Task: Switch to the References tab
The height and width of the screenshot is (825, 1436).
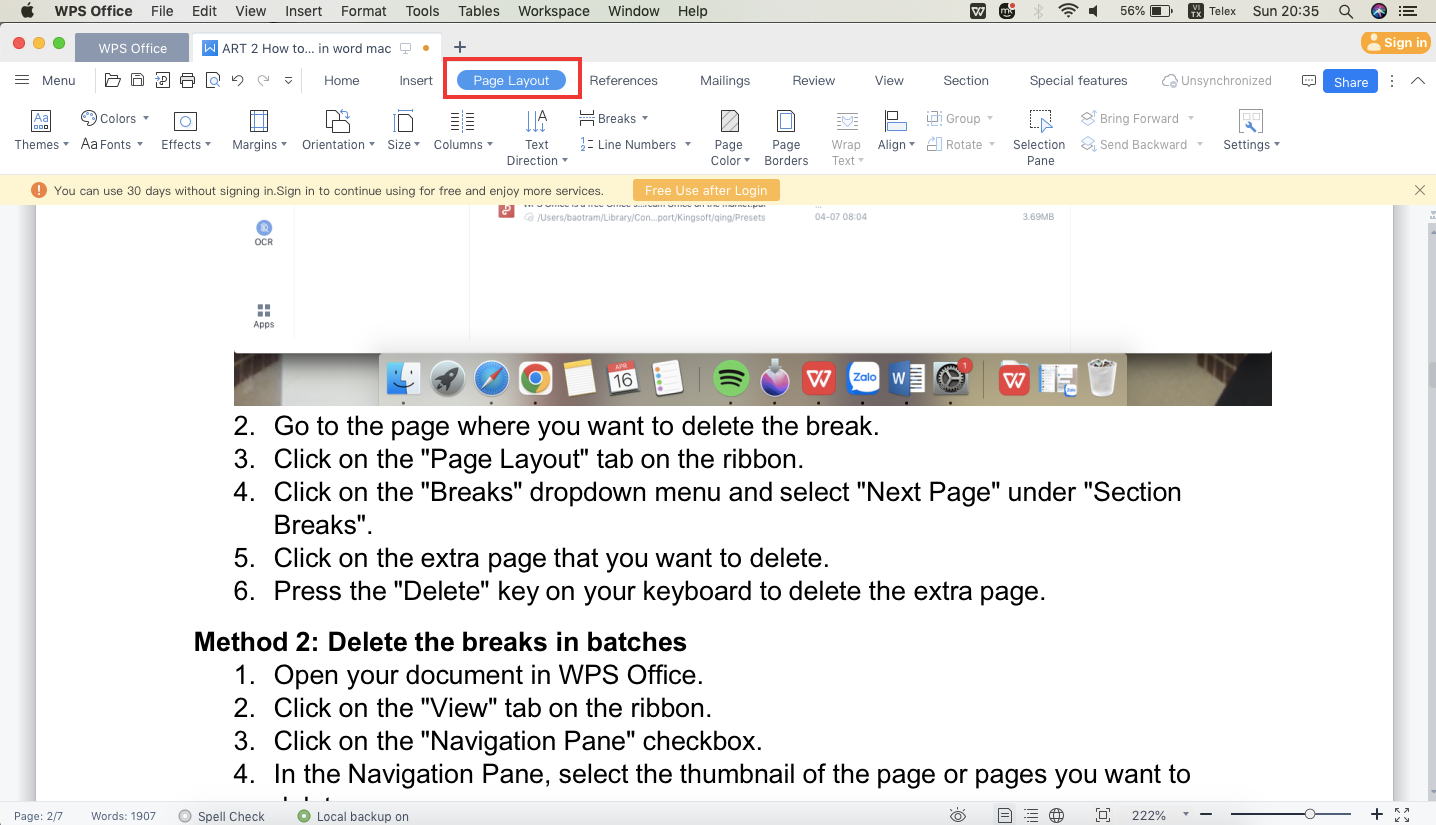Action: (623, 80)
